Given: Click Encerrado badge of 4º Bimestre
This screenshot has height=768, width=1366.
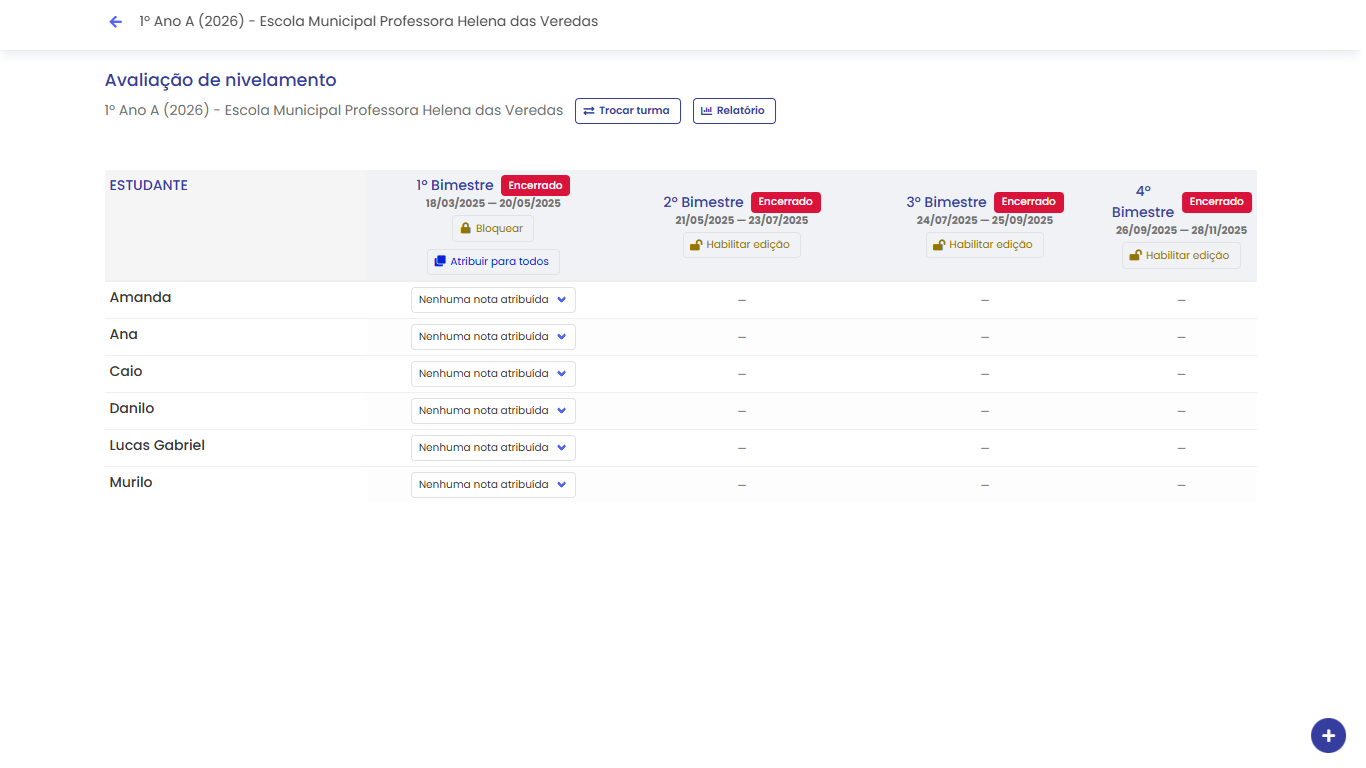Looking at the screenshot, I should click(1217, 202).
